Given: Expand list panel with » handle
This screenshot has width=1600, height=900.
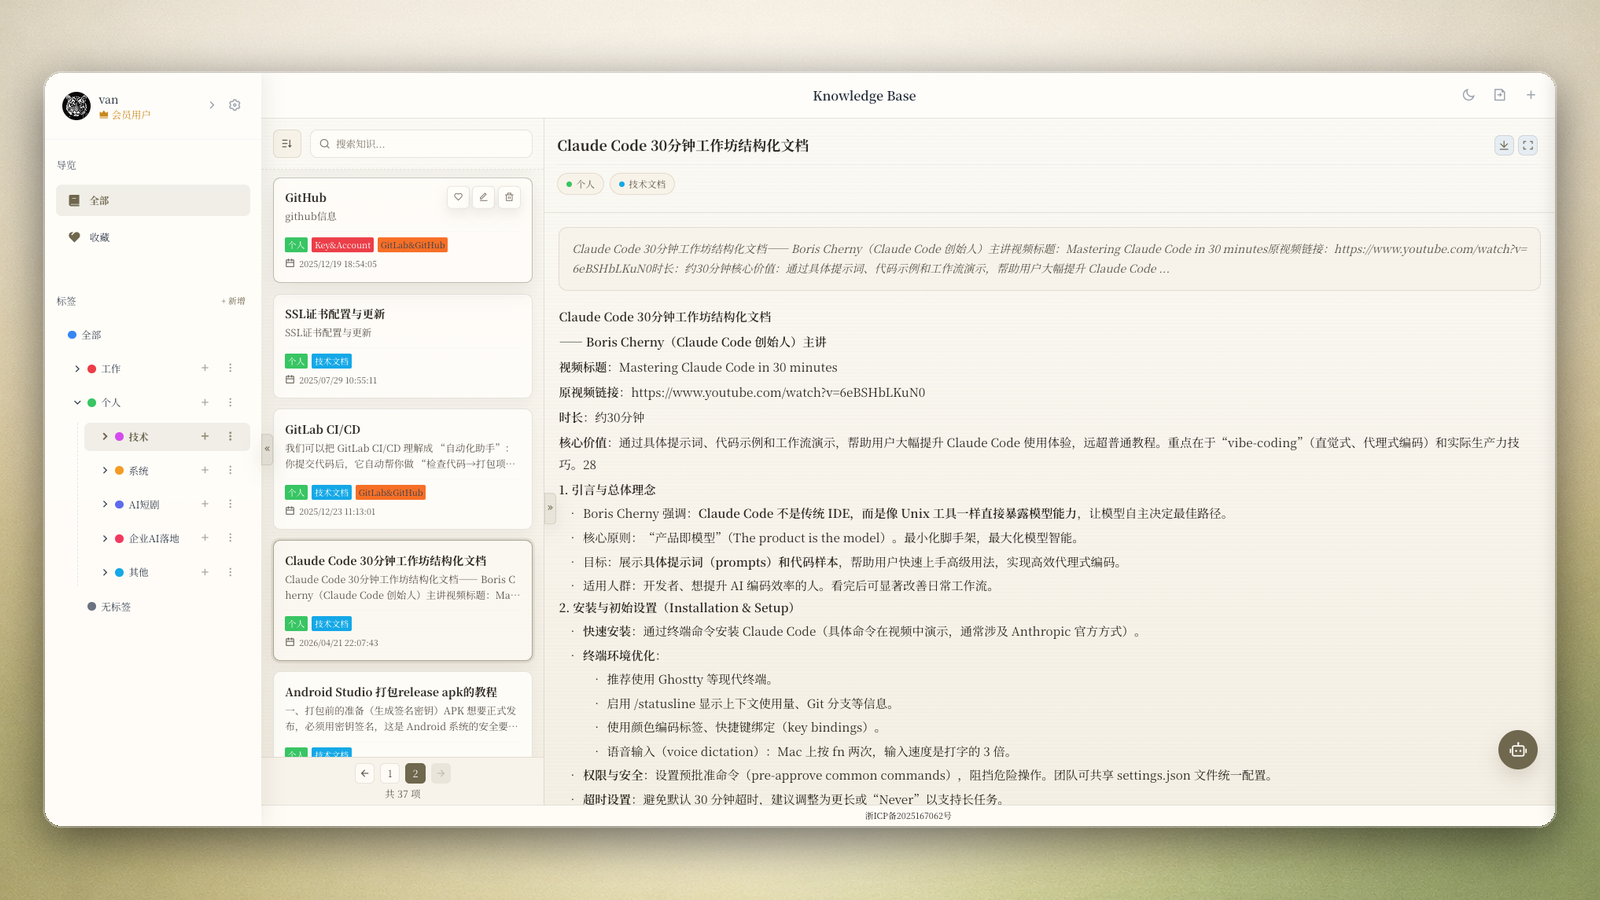Looking at the screenshot, I should (550, 508).
